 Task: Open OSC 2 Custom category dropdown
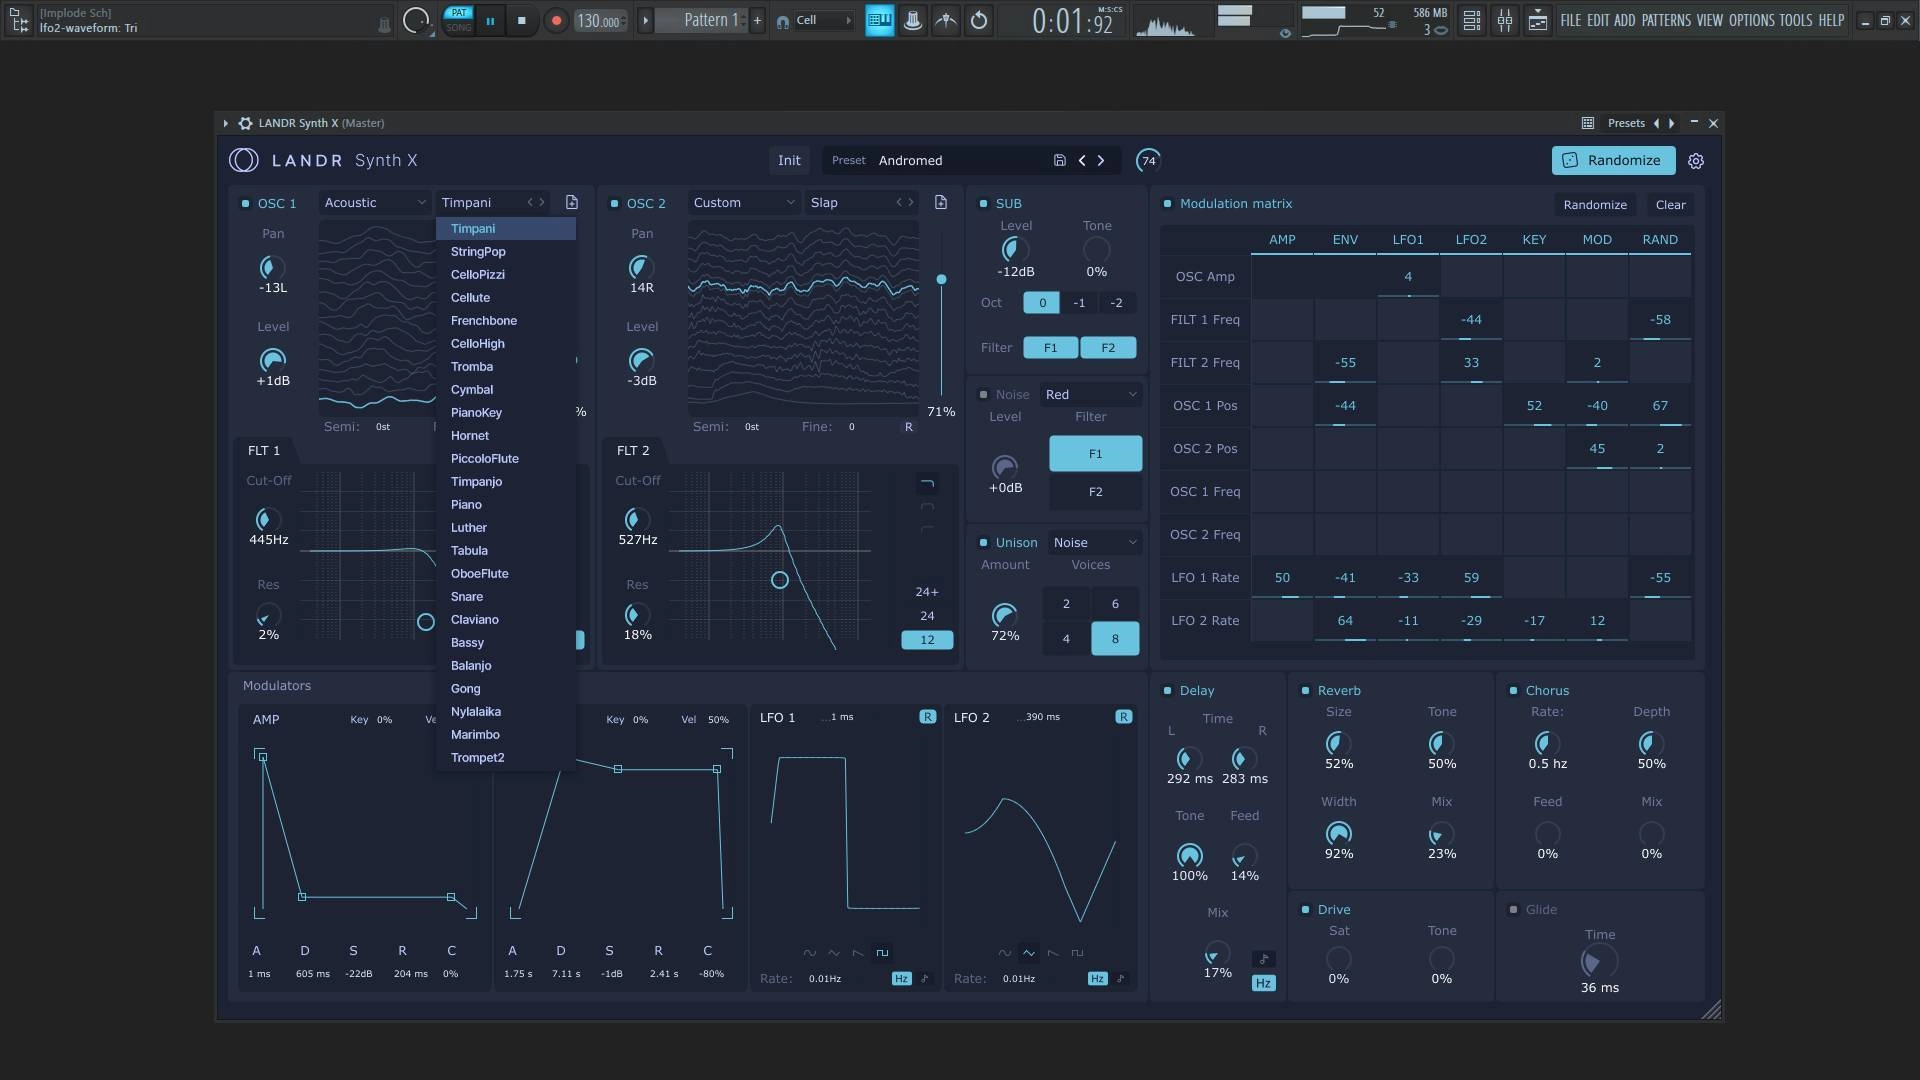pos(744,202)
